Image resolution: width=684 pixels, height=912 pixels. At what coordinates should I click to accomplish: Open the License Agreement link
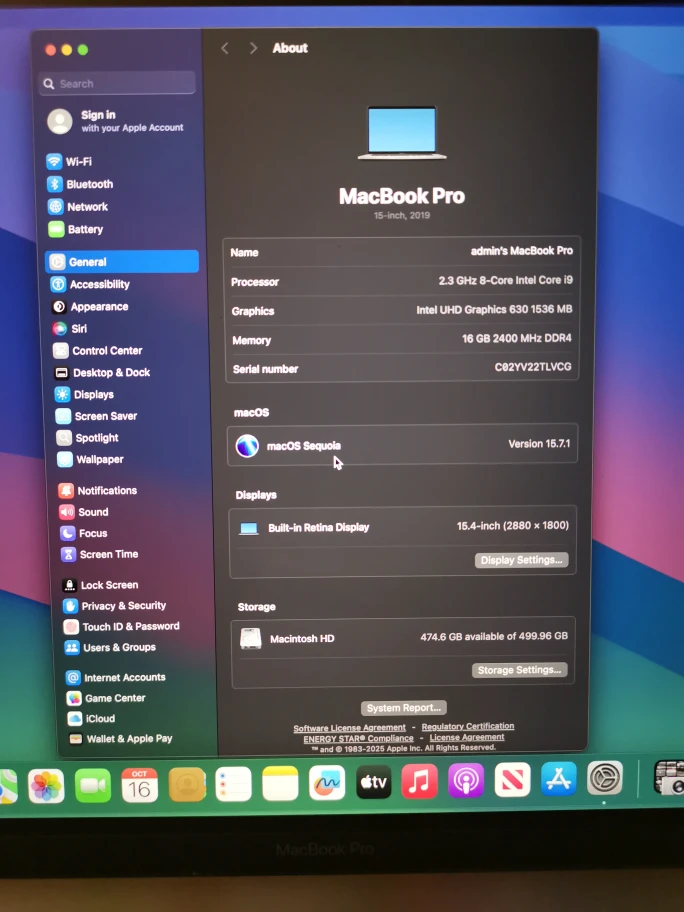point(467,738)
